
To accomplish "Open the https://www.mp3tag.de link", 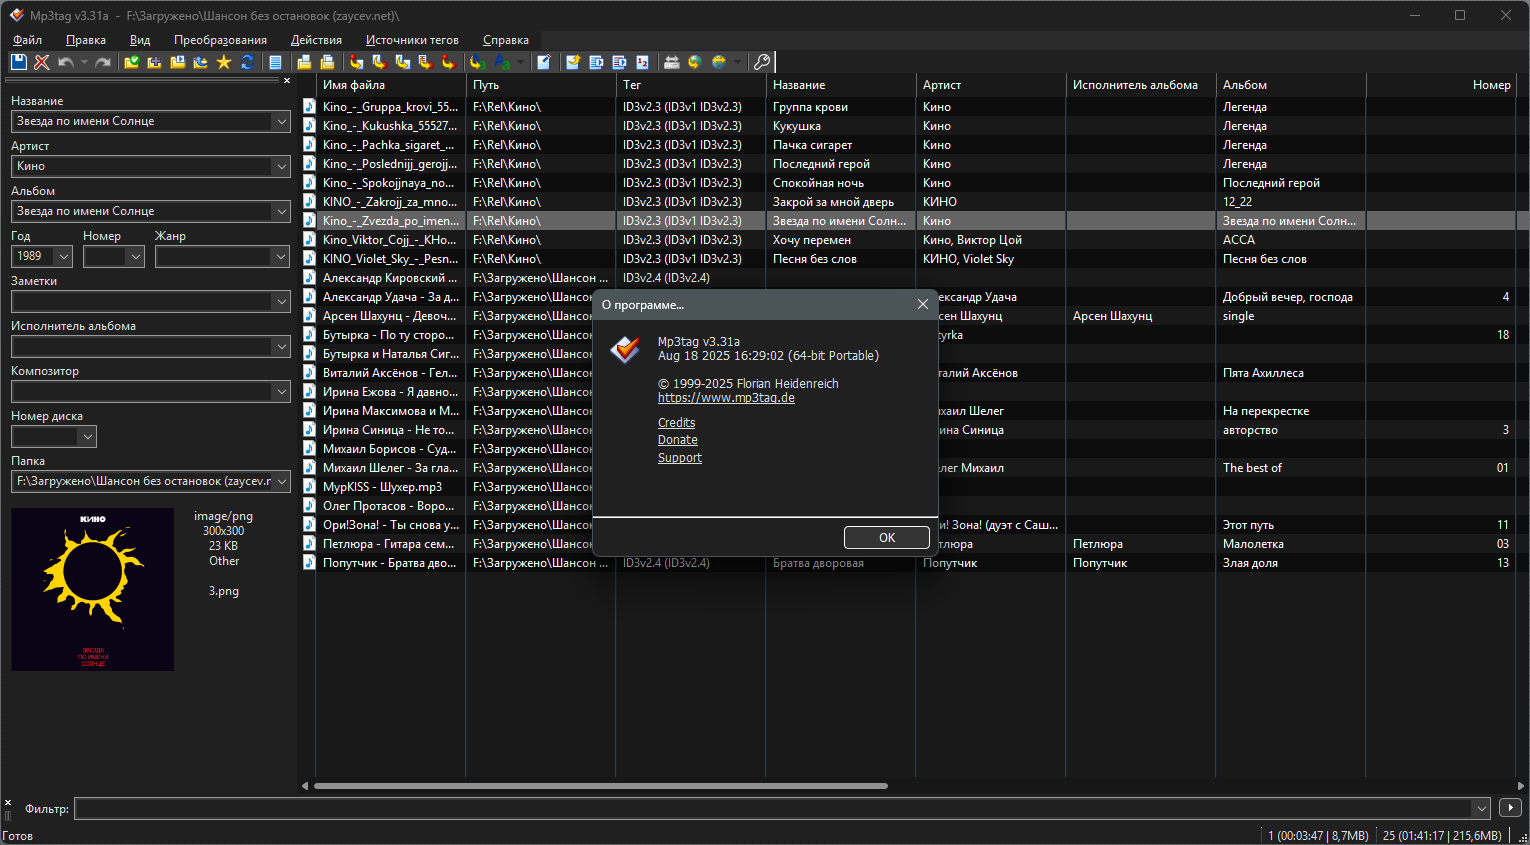I will [726, 398].
